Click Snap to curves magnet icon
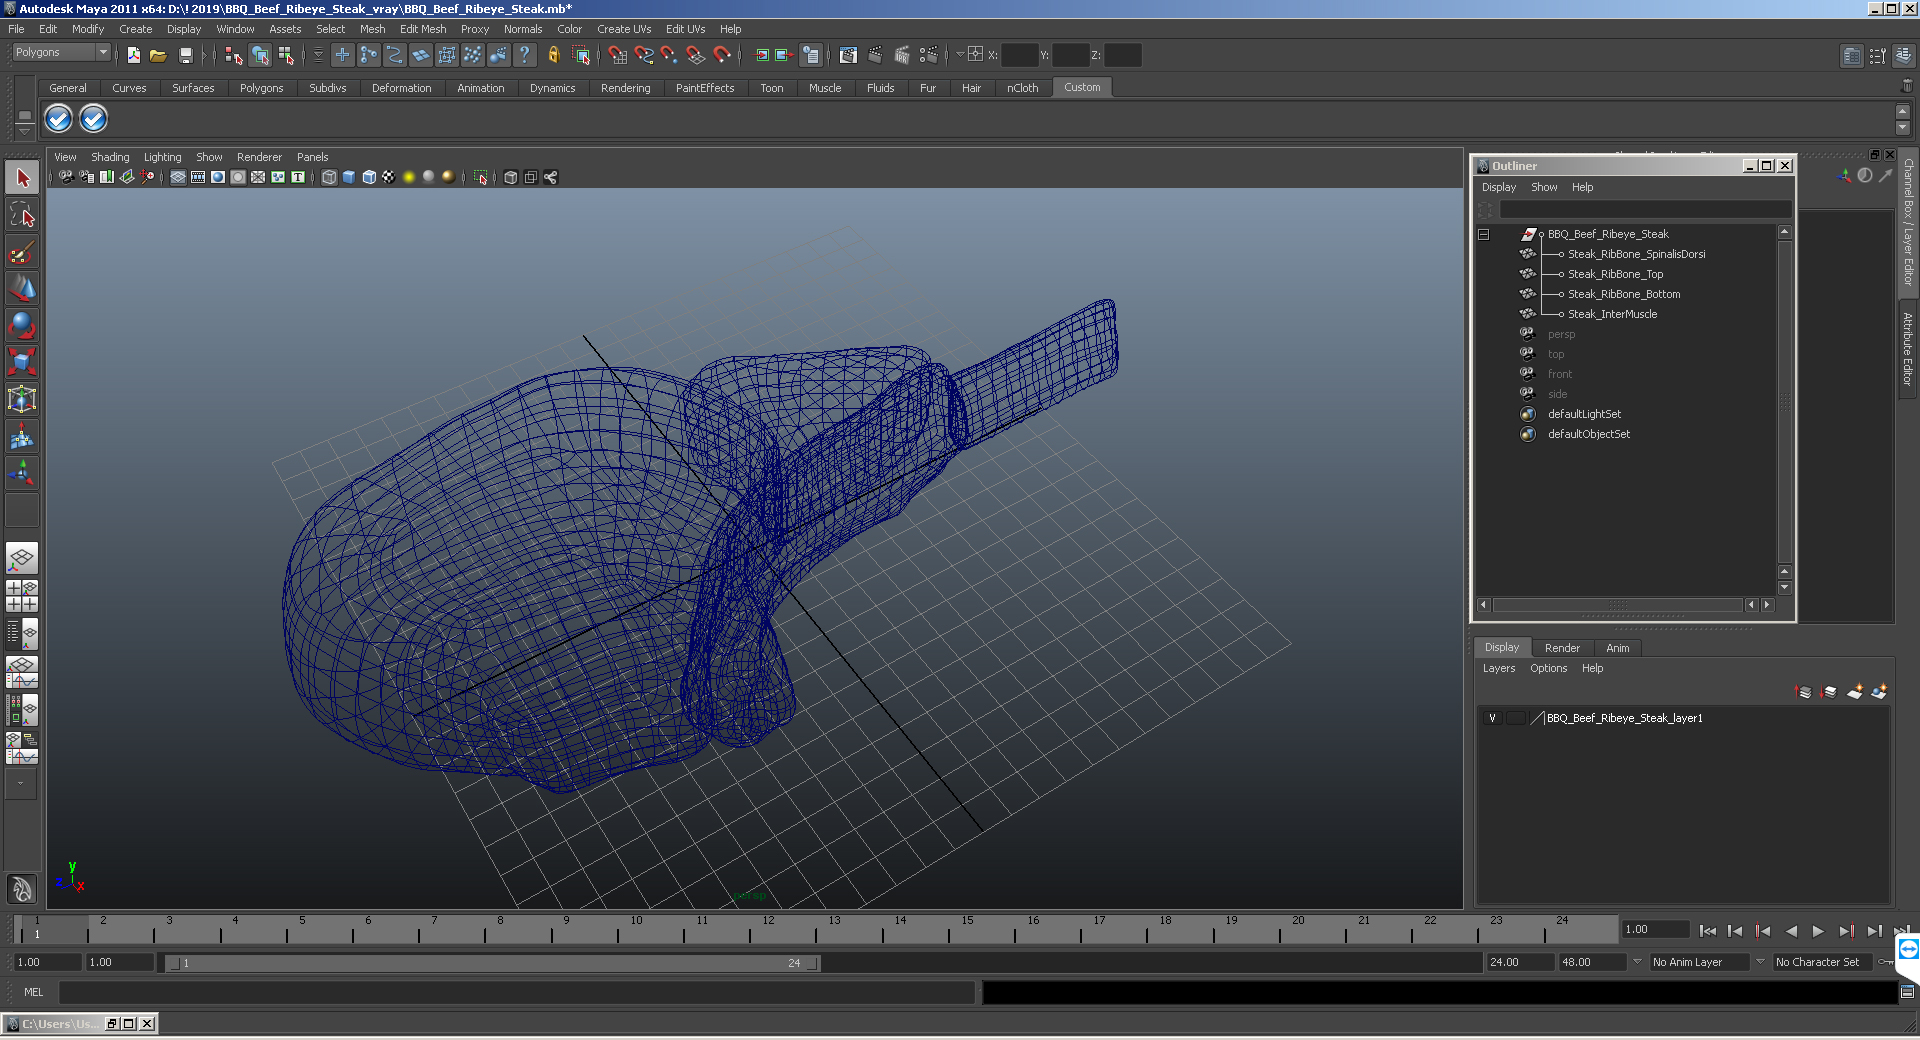The height and width of the screenshot is (1040, 1920). (x=643, y=56)
